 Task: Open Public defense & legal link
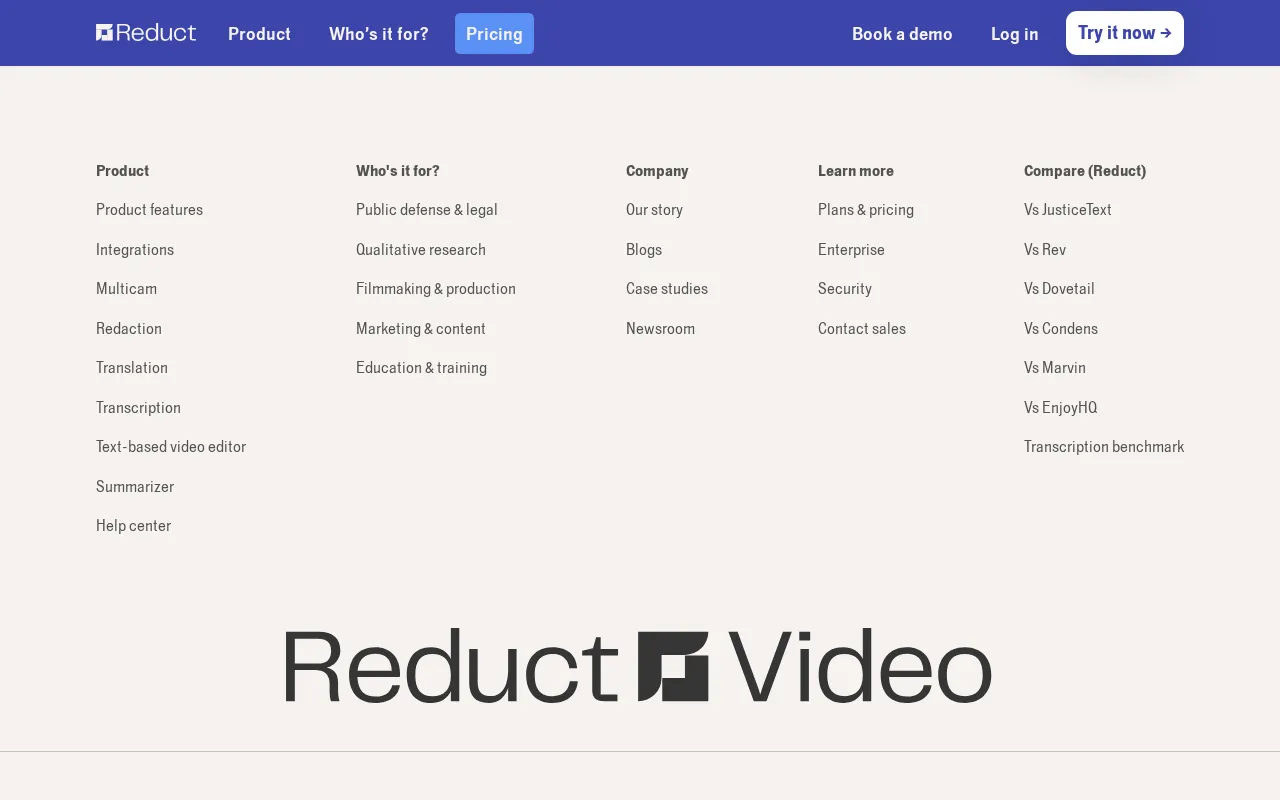click(x=427, y=210)
